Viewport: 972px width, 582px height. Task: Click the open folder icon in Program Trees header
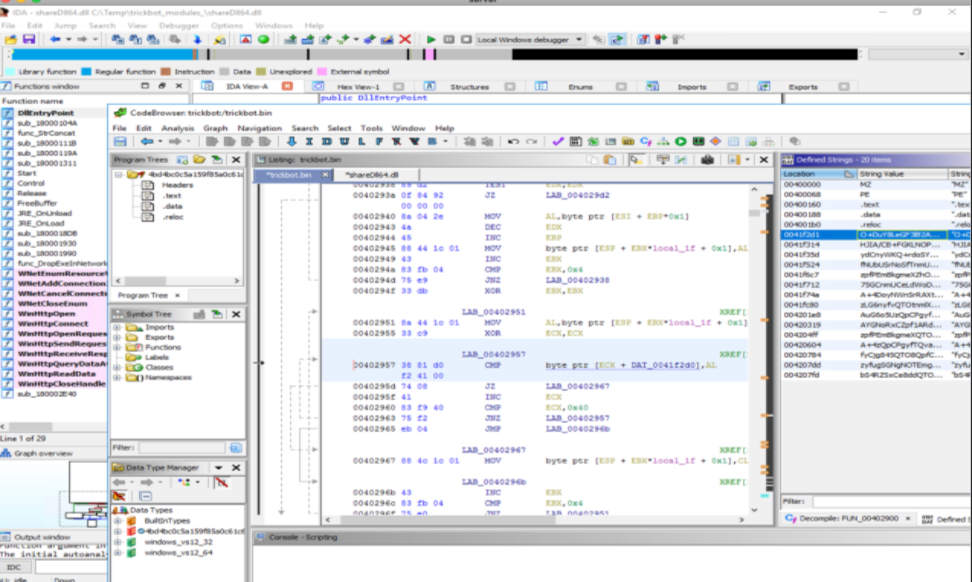pyautogui.click(x=199, y=160)
